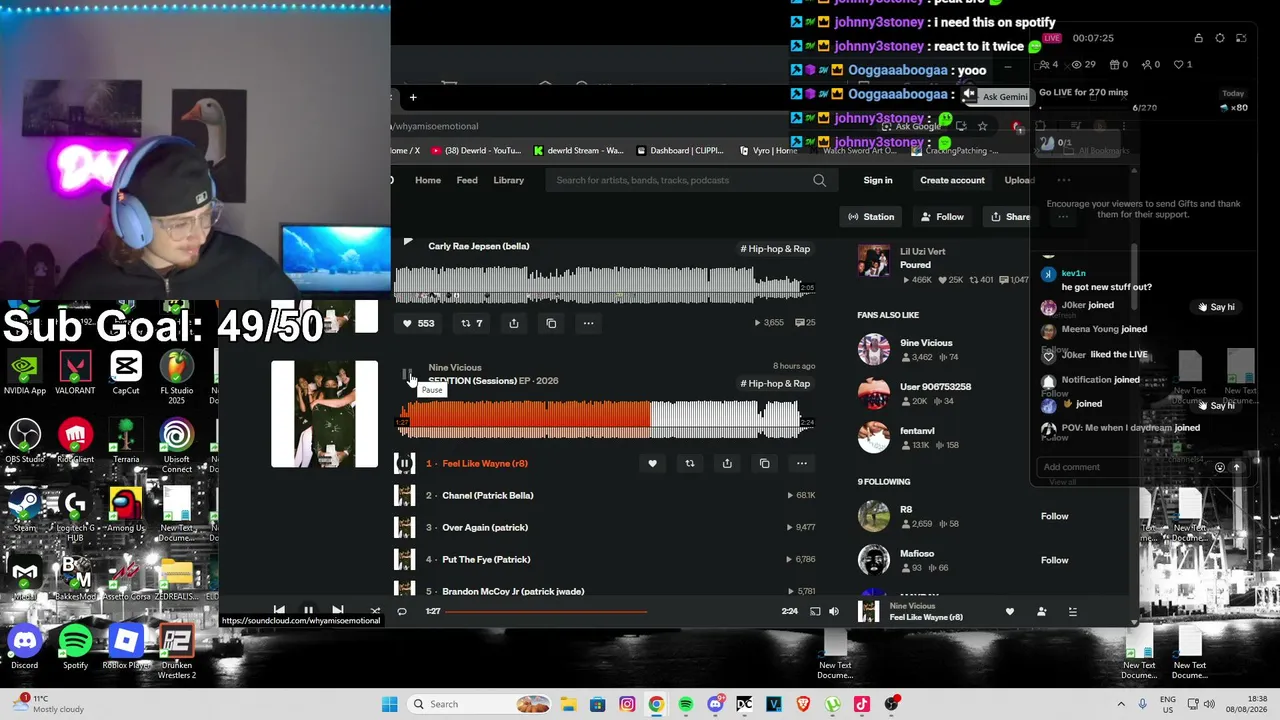This screenshot has width=1280, height=720.
Task: Skip to next track in bottom player
Action: (338, 610)
